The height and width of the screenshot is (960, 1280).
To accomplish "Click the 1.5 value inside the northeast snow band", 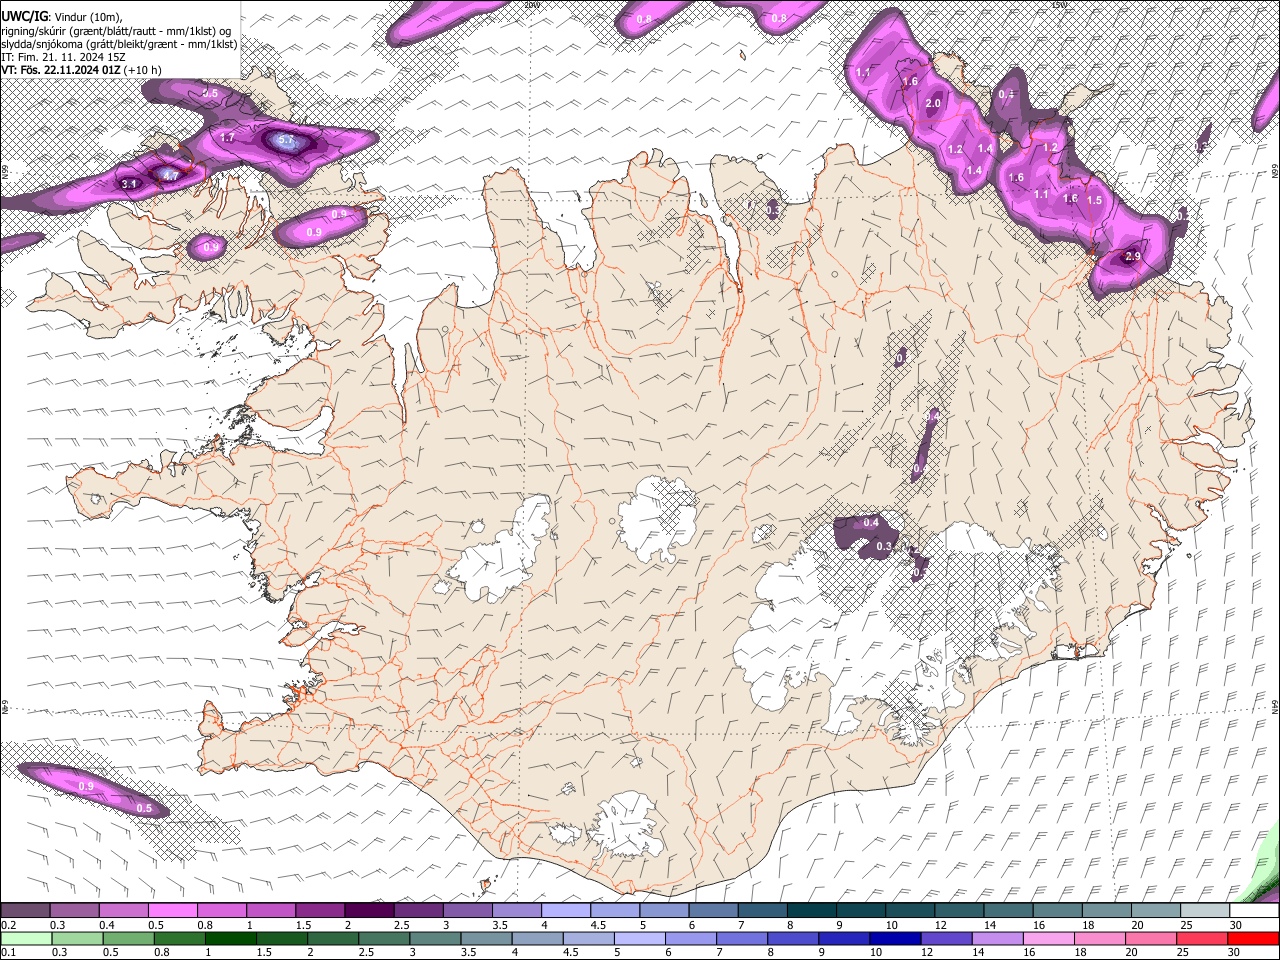I will pyautogui.click(x=1094, y=200).
